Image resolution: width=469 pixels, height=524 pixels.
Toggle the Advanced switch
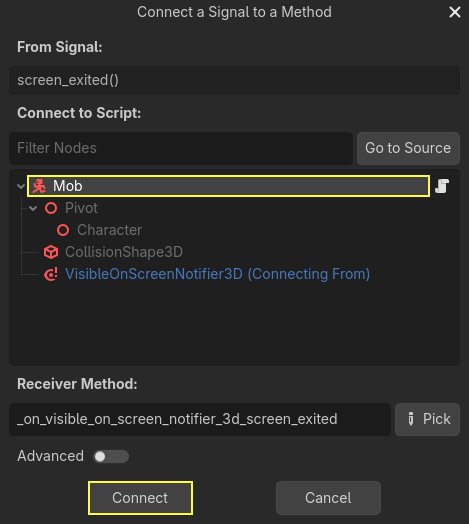pyautogui.click(x=111, y=456)
